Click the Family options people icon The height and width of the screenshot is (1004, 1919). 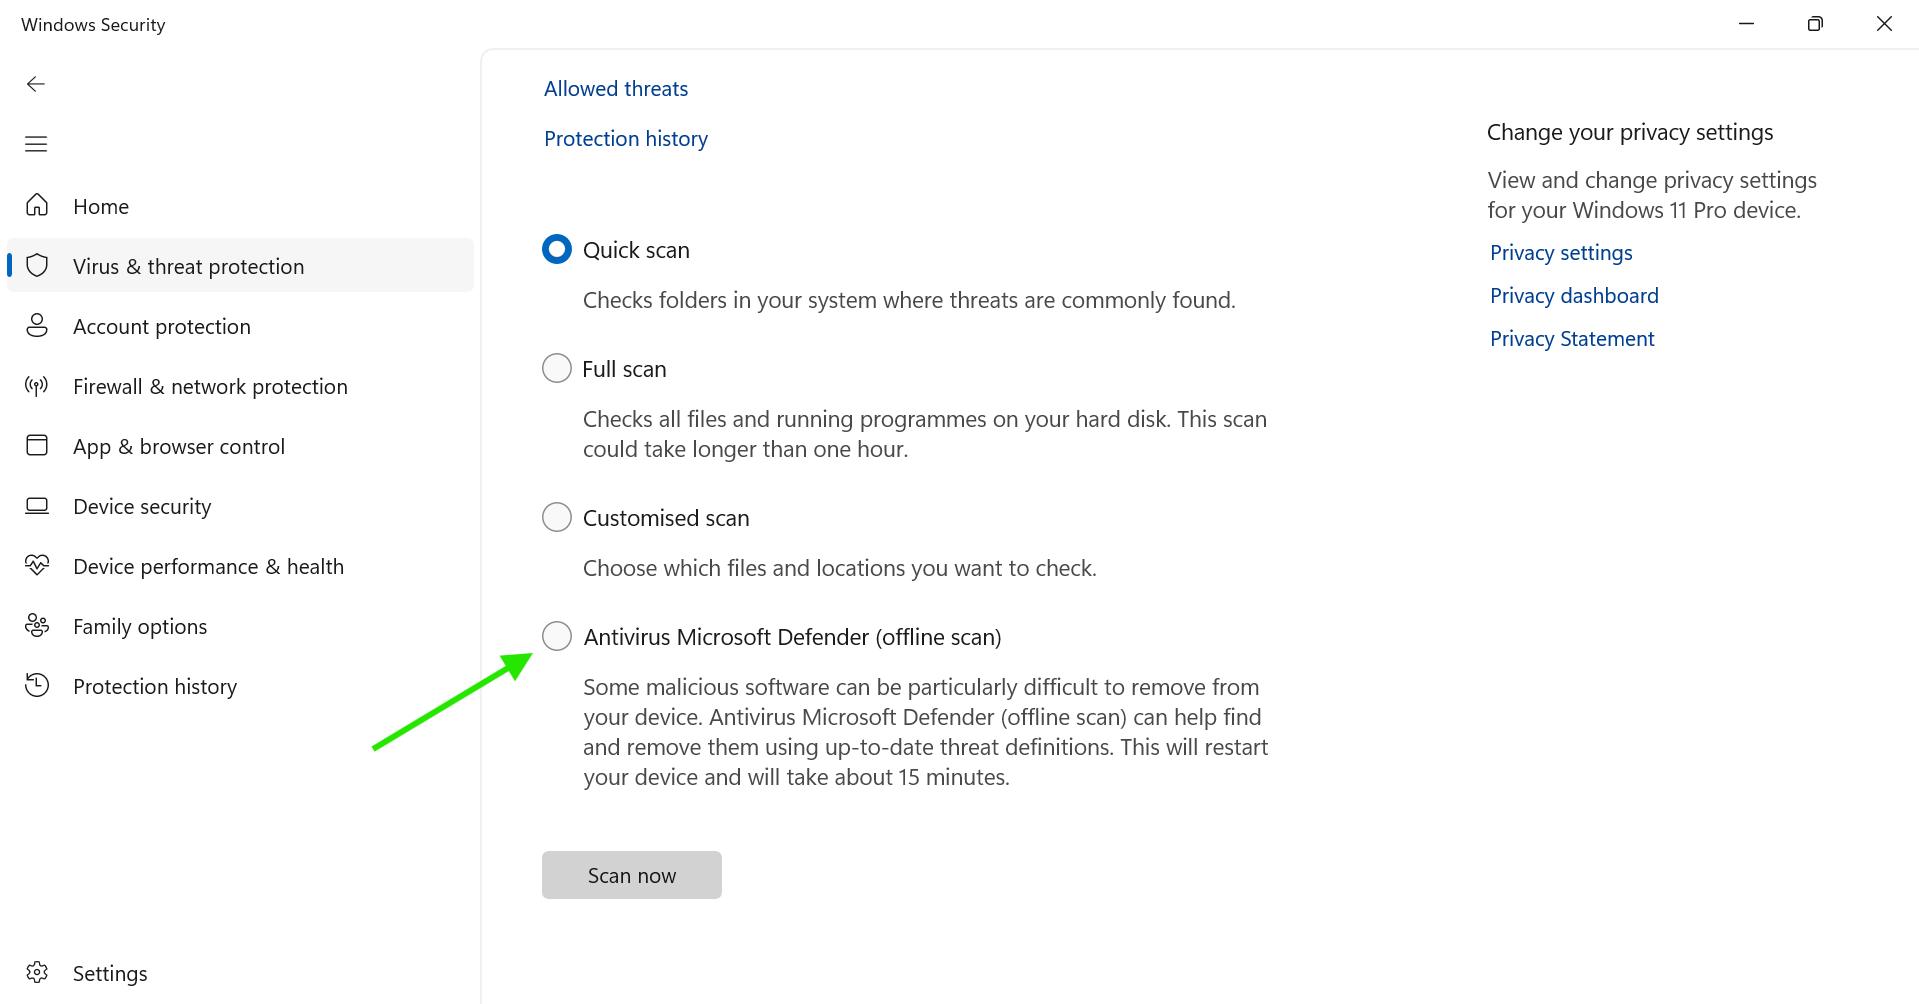click(37, 625)
